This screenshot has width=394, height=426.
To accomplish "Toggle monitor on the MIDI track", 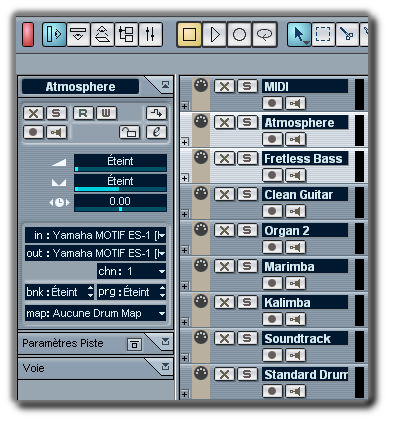I will tap(295, 103).
